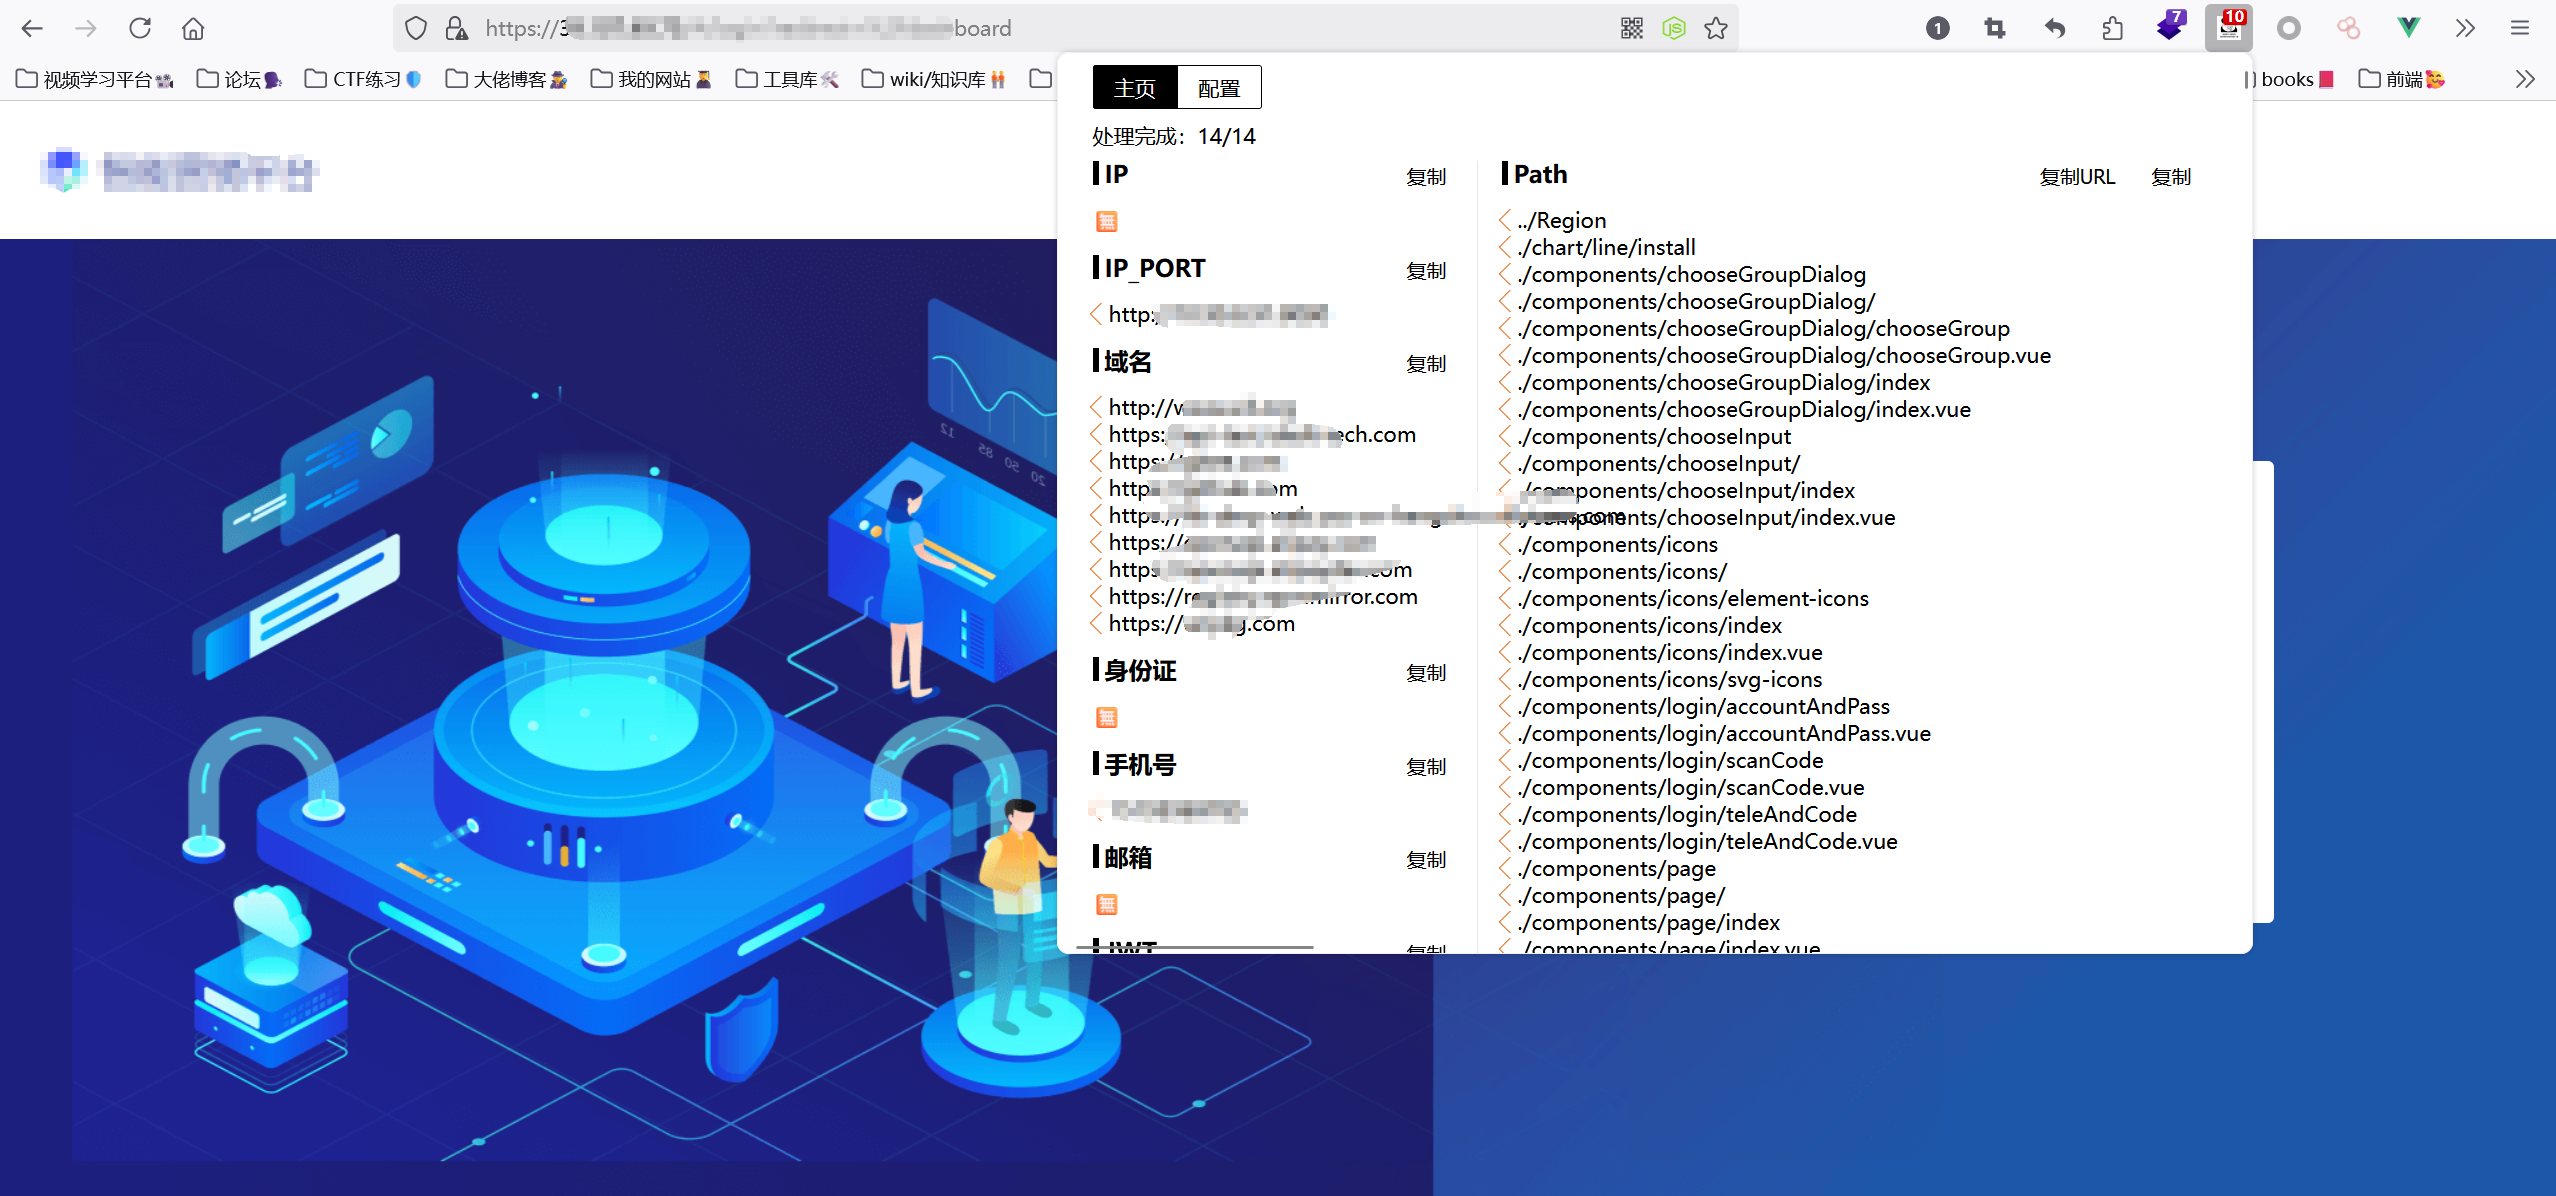Open the CTF练习 bookmark folder

tap(363, 79)
